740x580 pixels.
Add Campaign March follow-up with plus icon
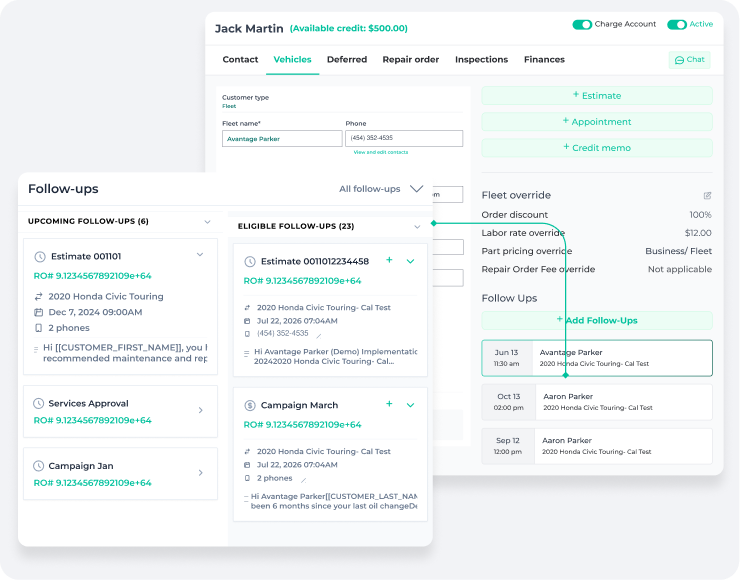tap(389, 403)
